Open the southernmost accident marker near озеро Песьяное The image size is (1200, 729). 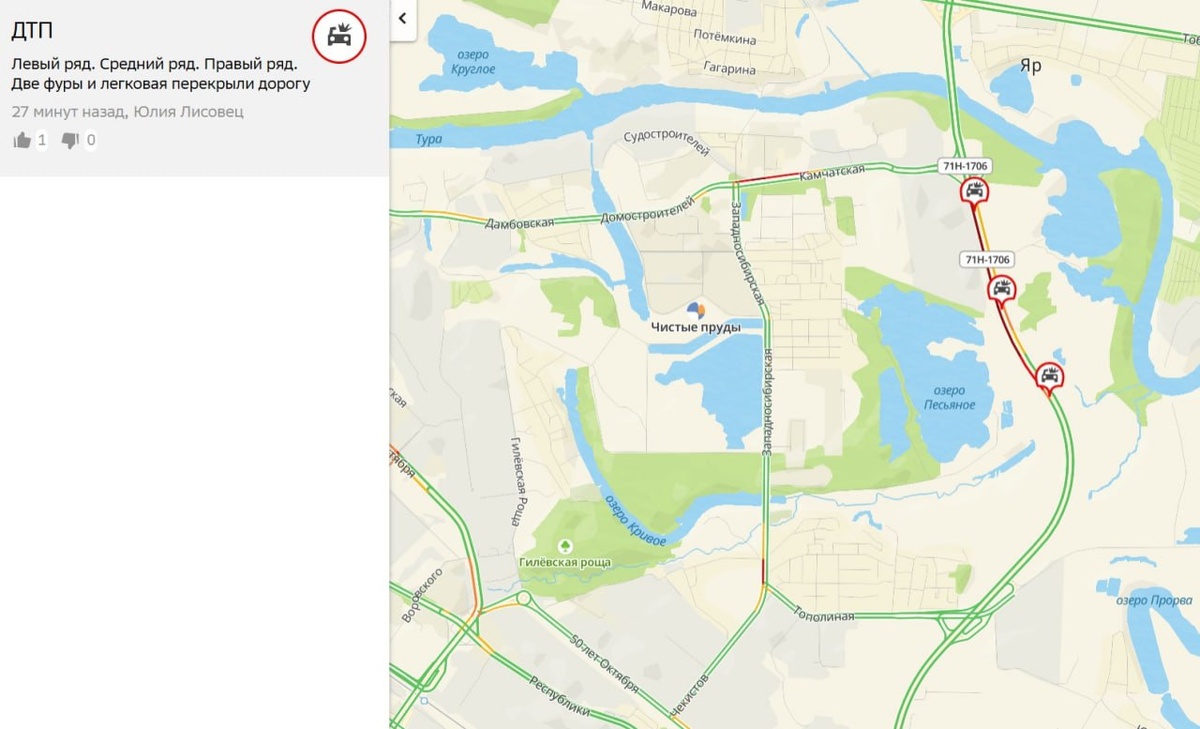[x=1049, y=377]
